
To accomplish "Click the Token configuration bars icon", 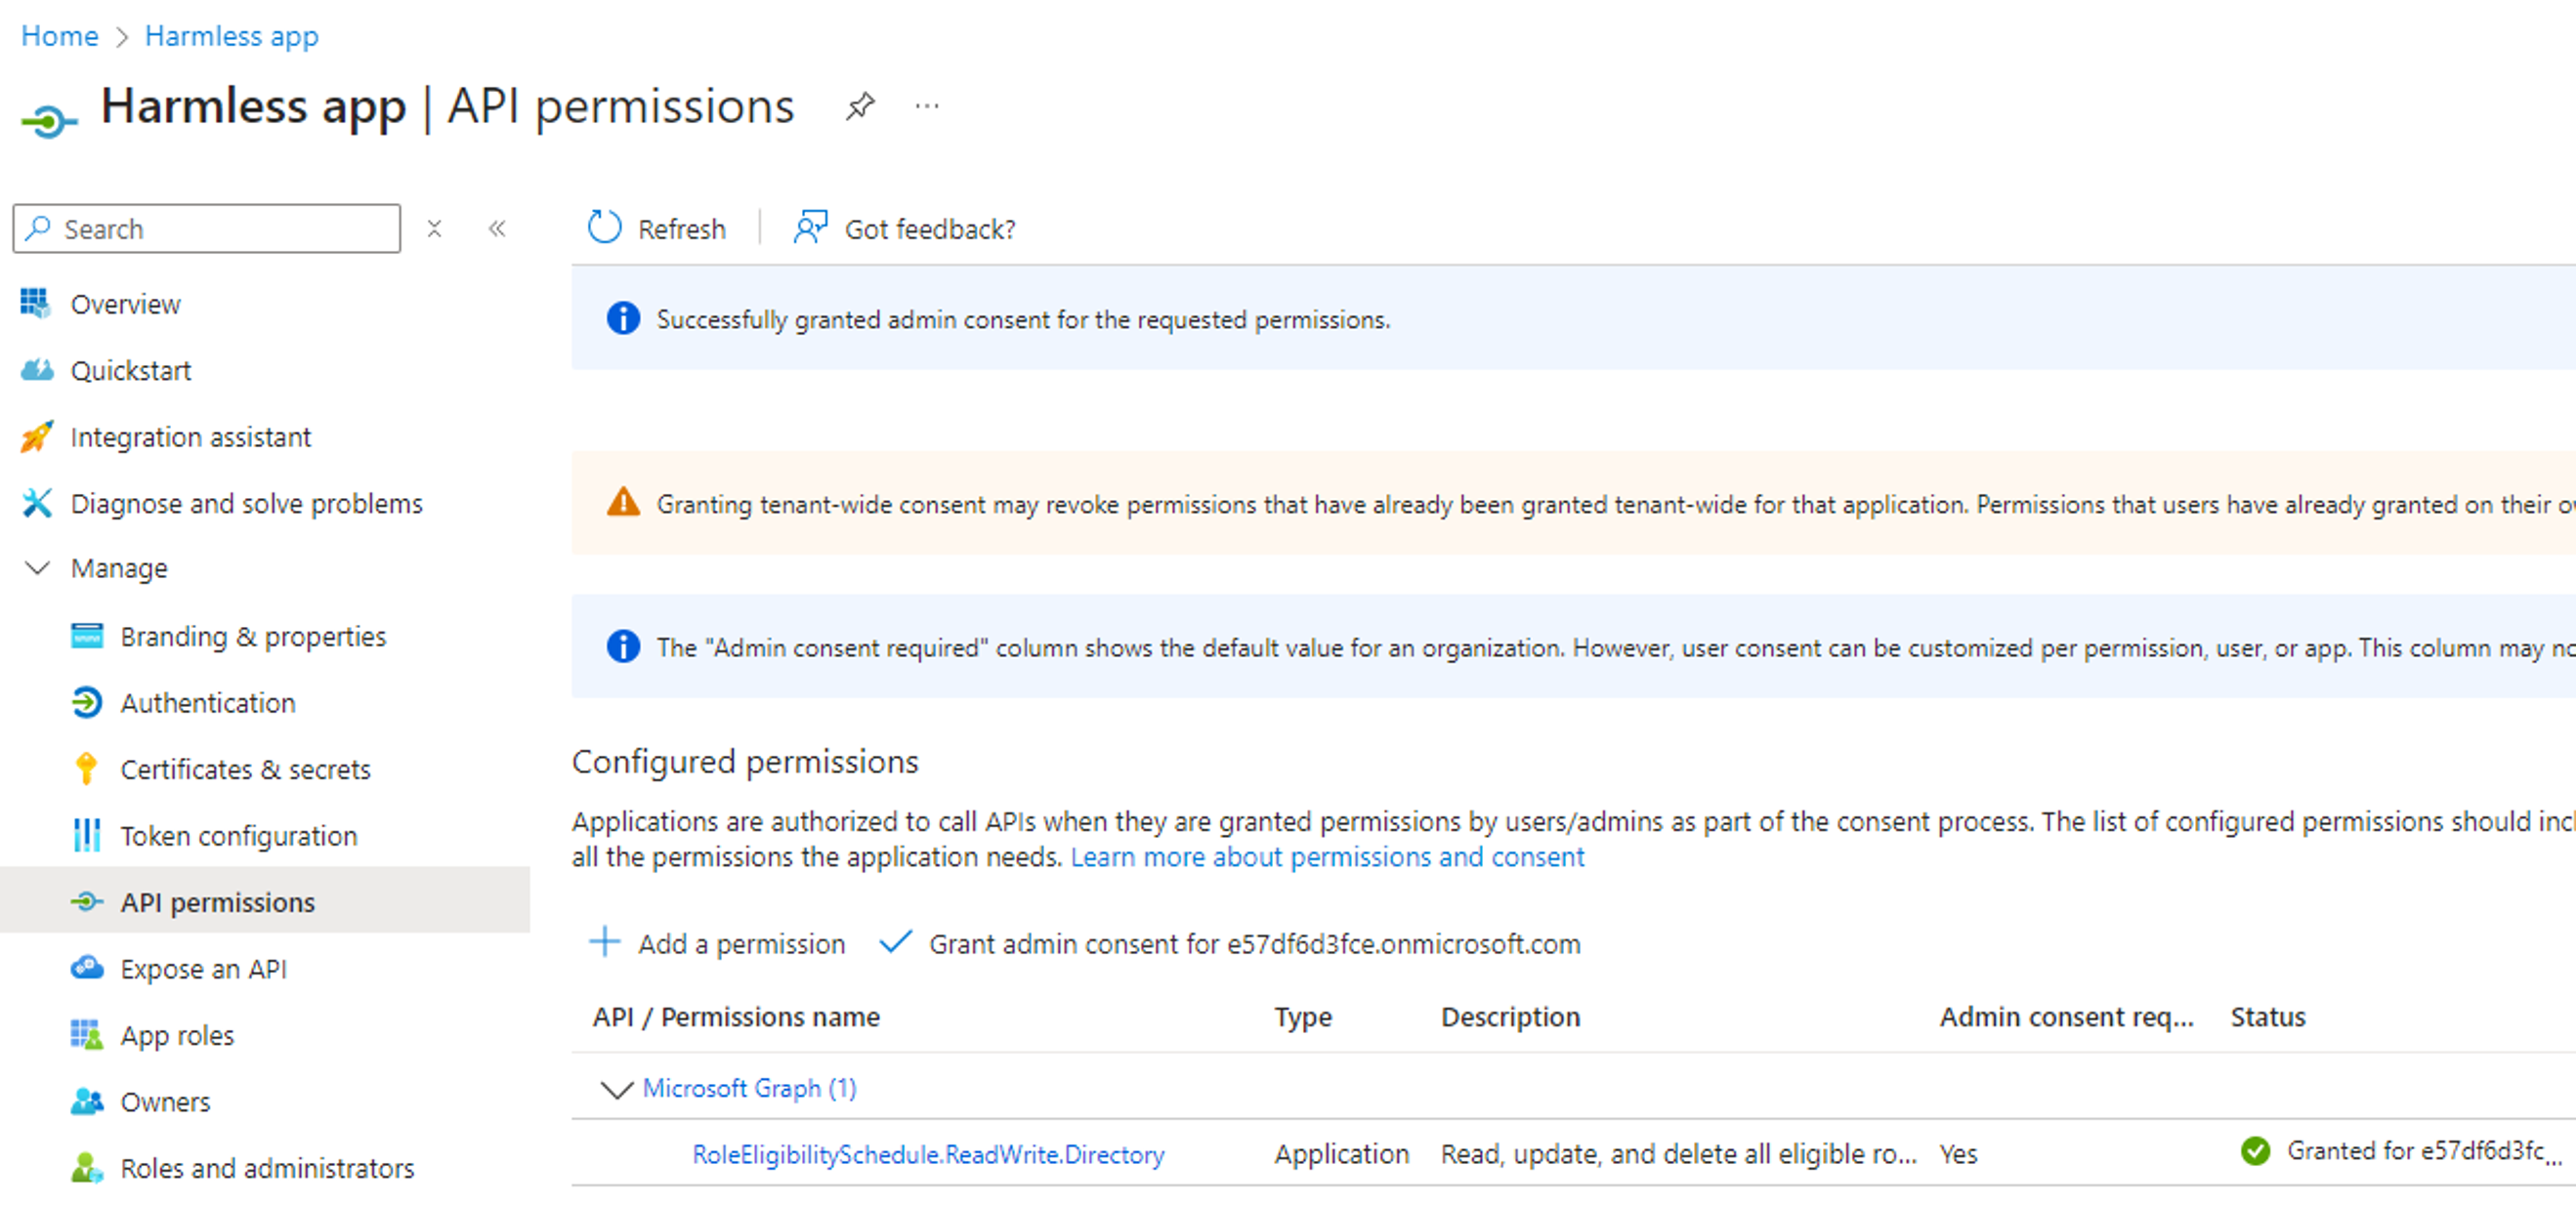I will click(87, 835).
